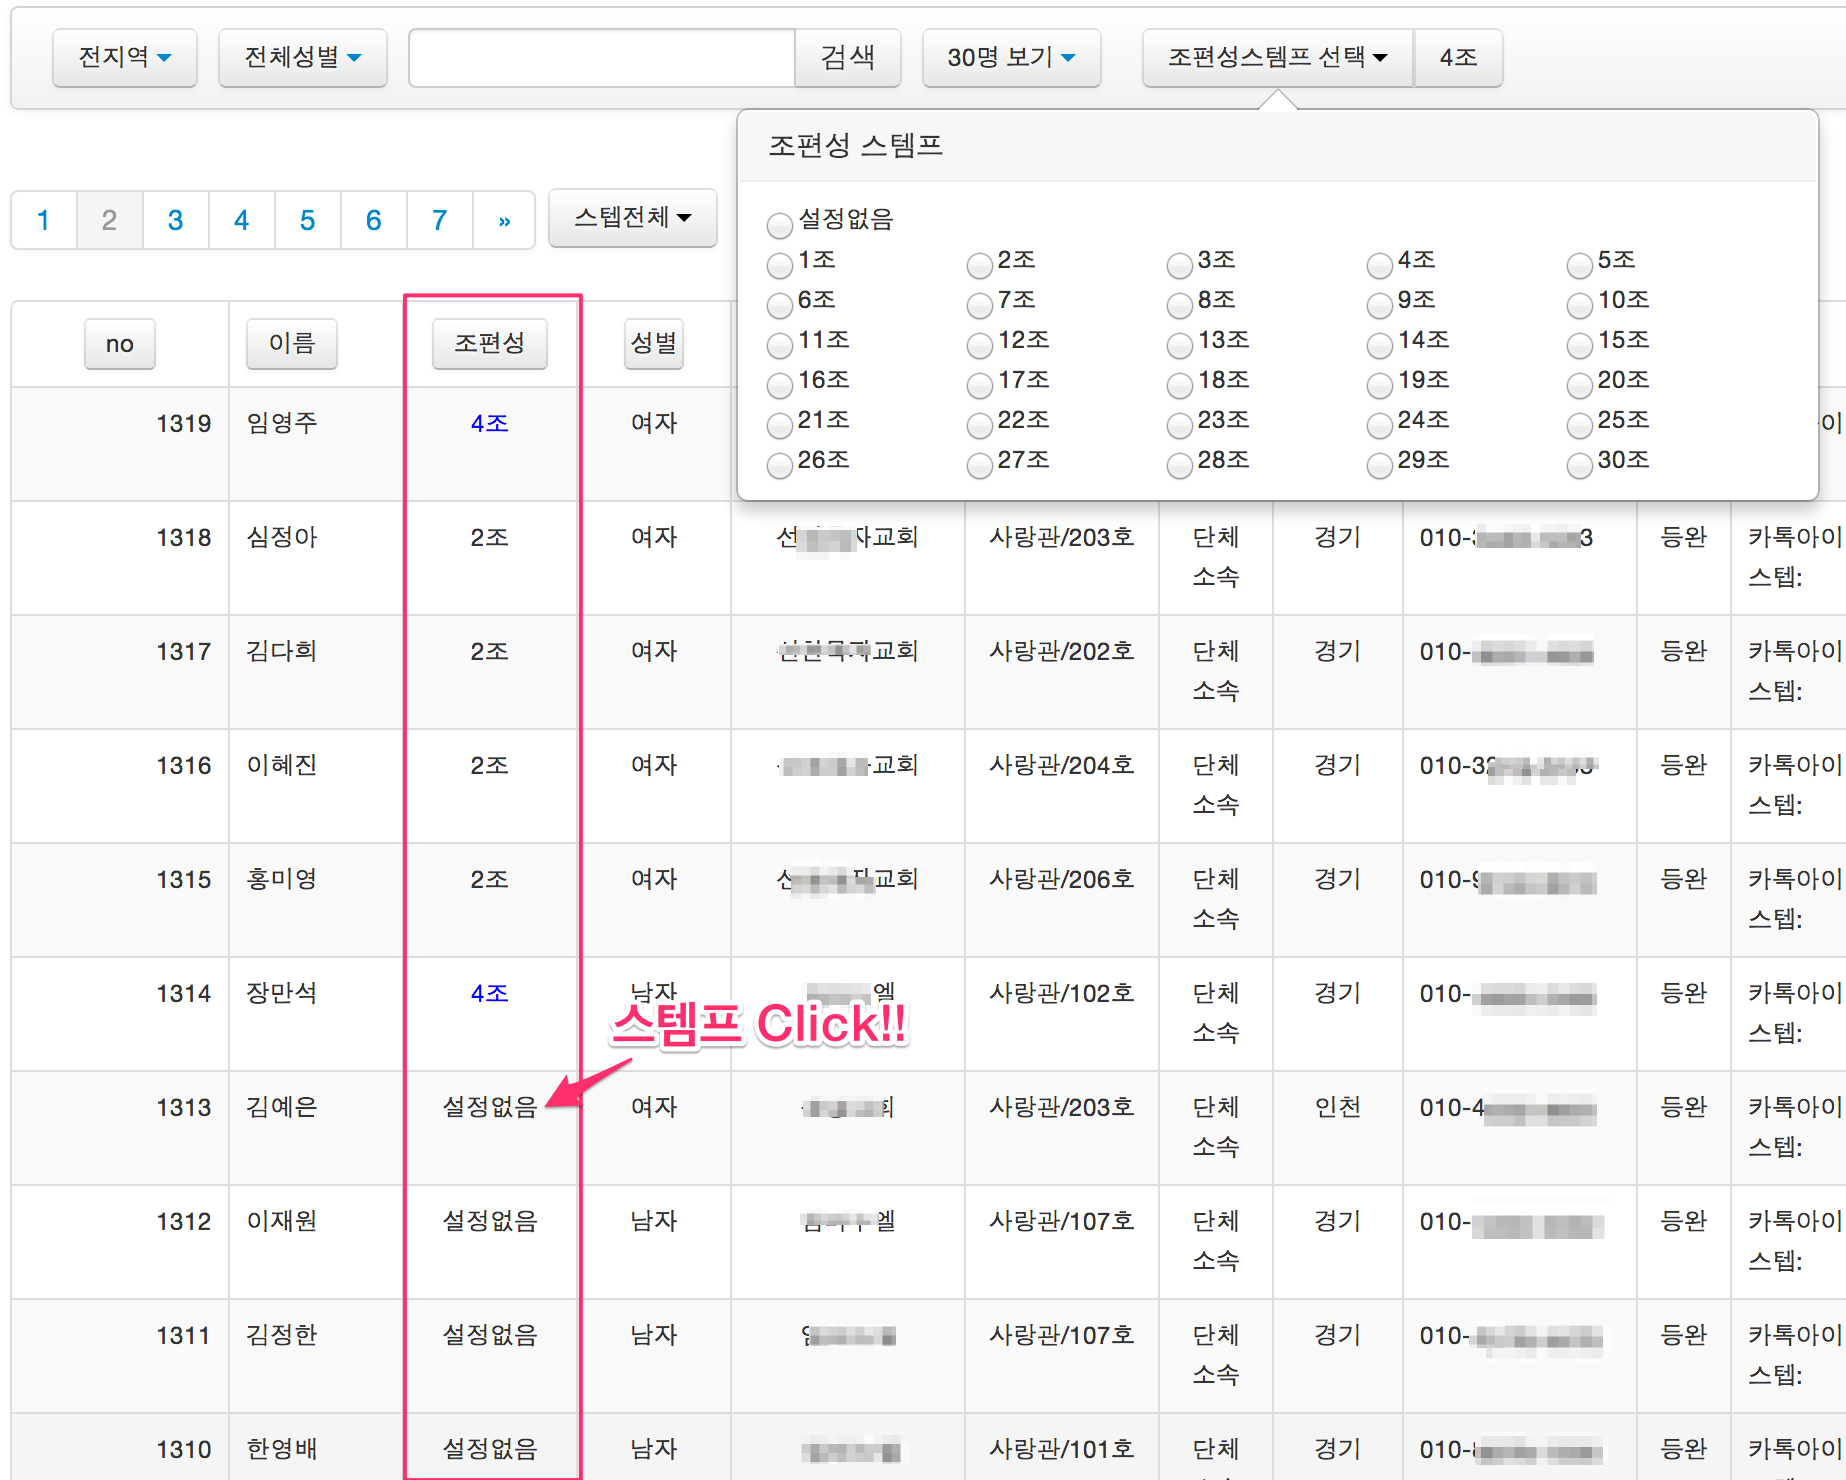Click 설정없음 in the 이재원 row
The width and height of the screenshot is (1846, 1480).
(x=490, y=1222)
